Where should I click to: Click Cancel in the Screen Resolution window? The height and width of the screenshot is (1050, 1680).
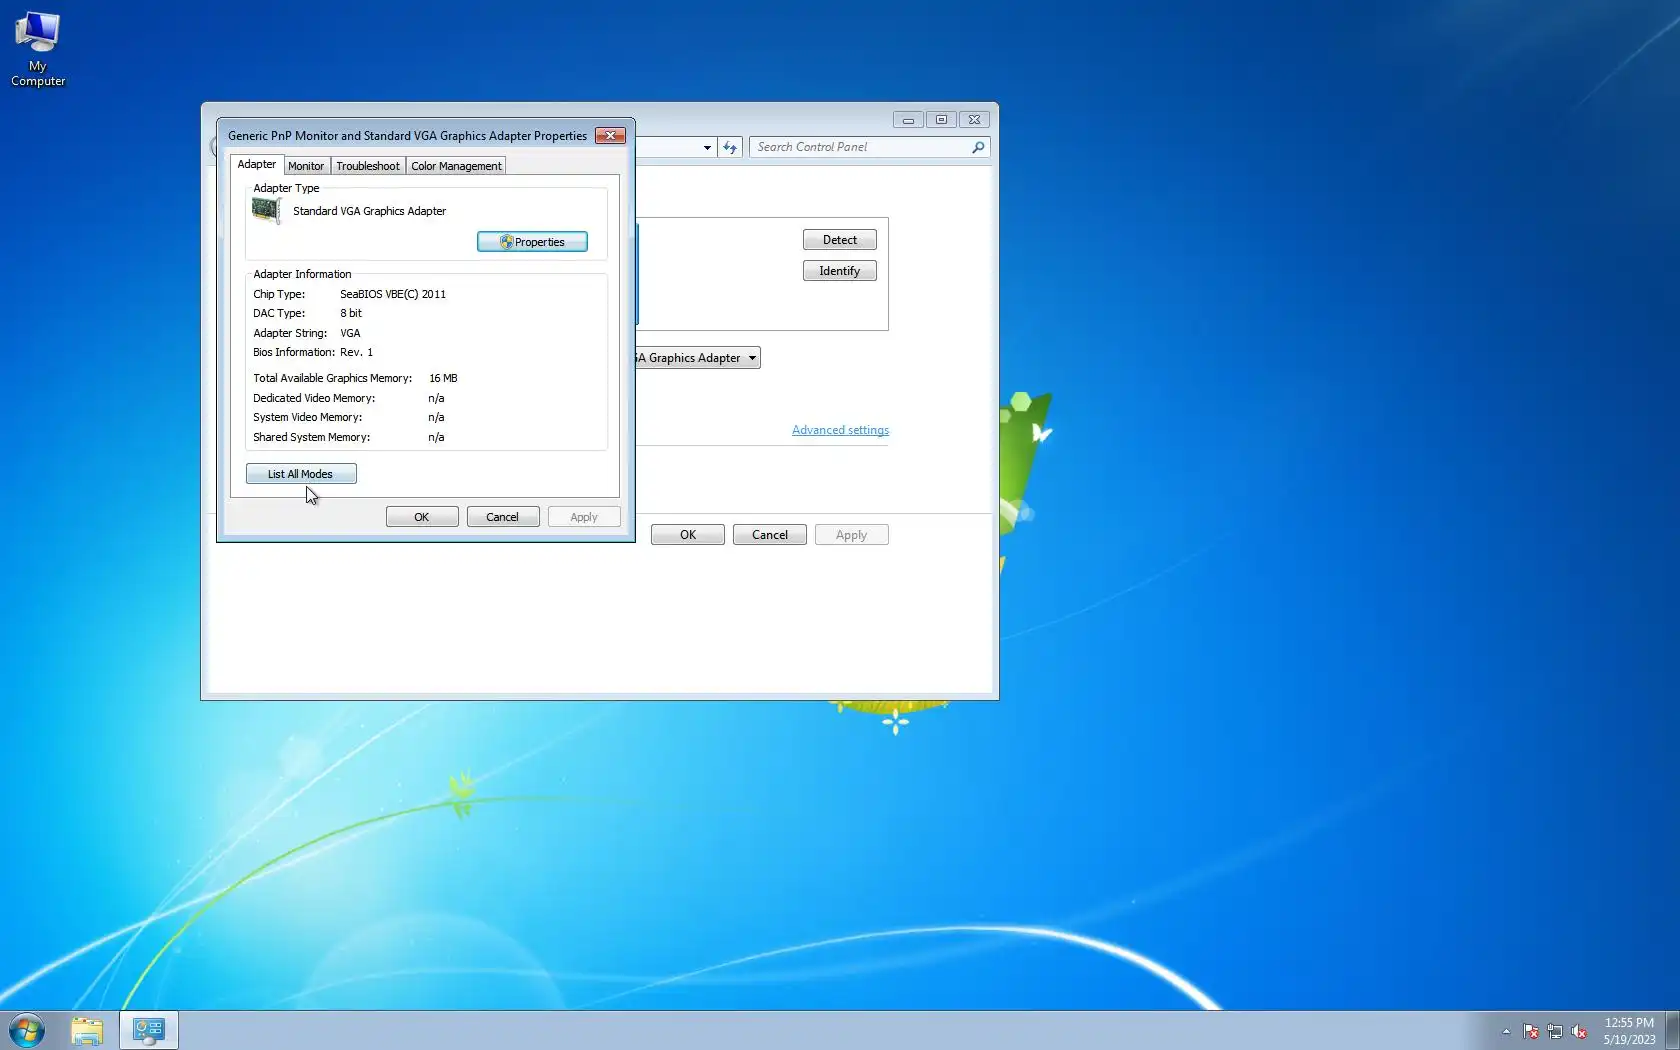[x=770, y=535]
